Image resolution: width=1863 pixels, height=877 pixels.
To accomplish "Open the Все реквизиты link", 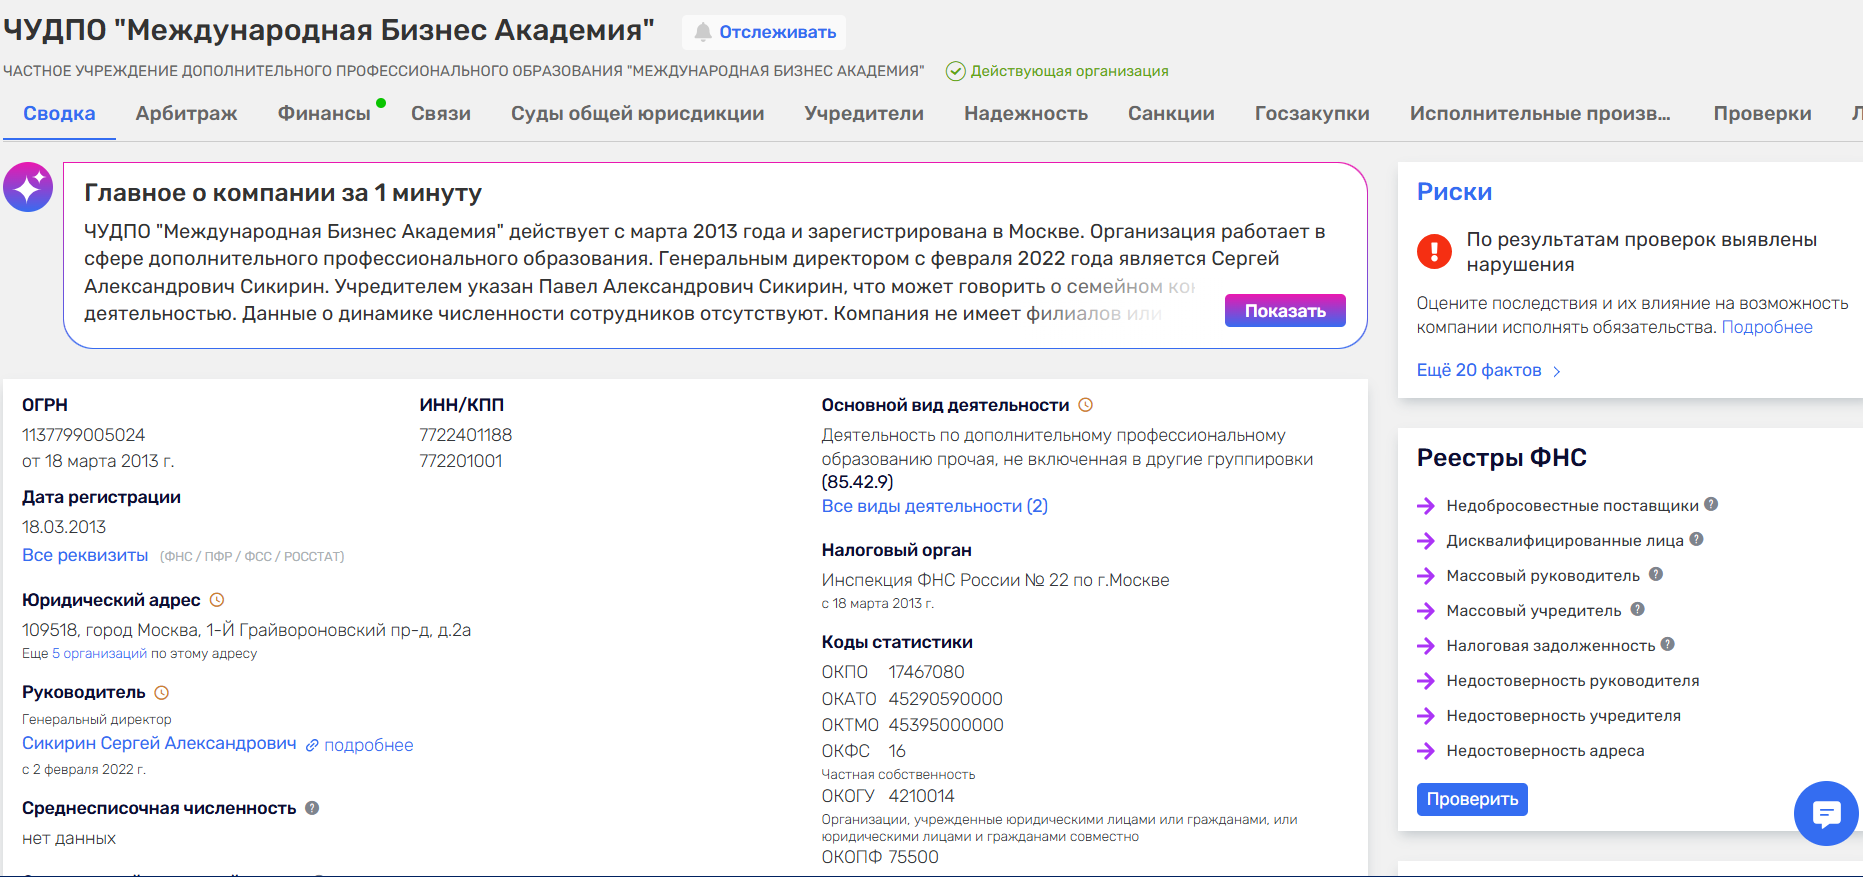I will point(85,555).
